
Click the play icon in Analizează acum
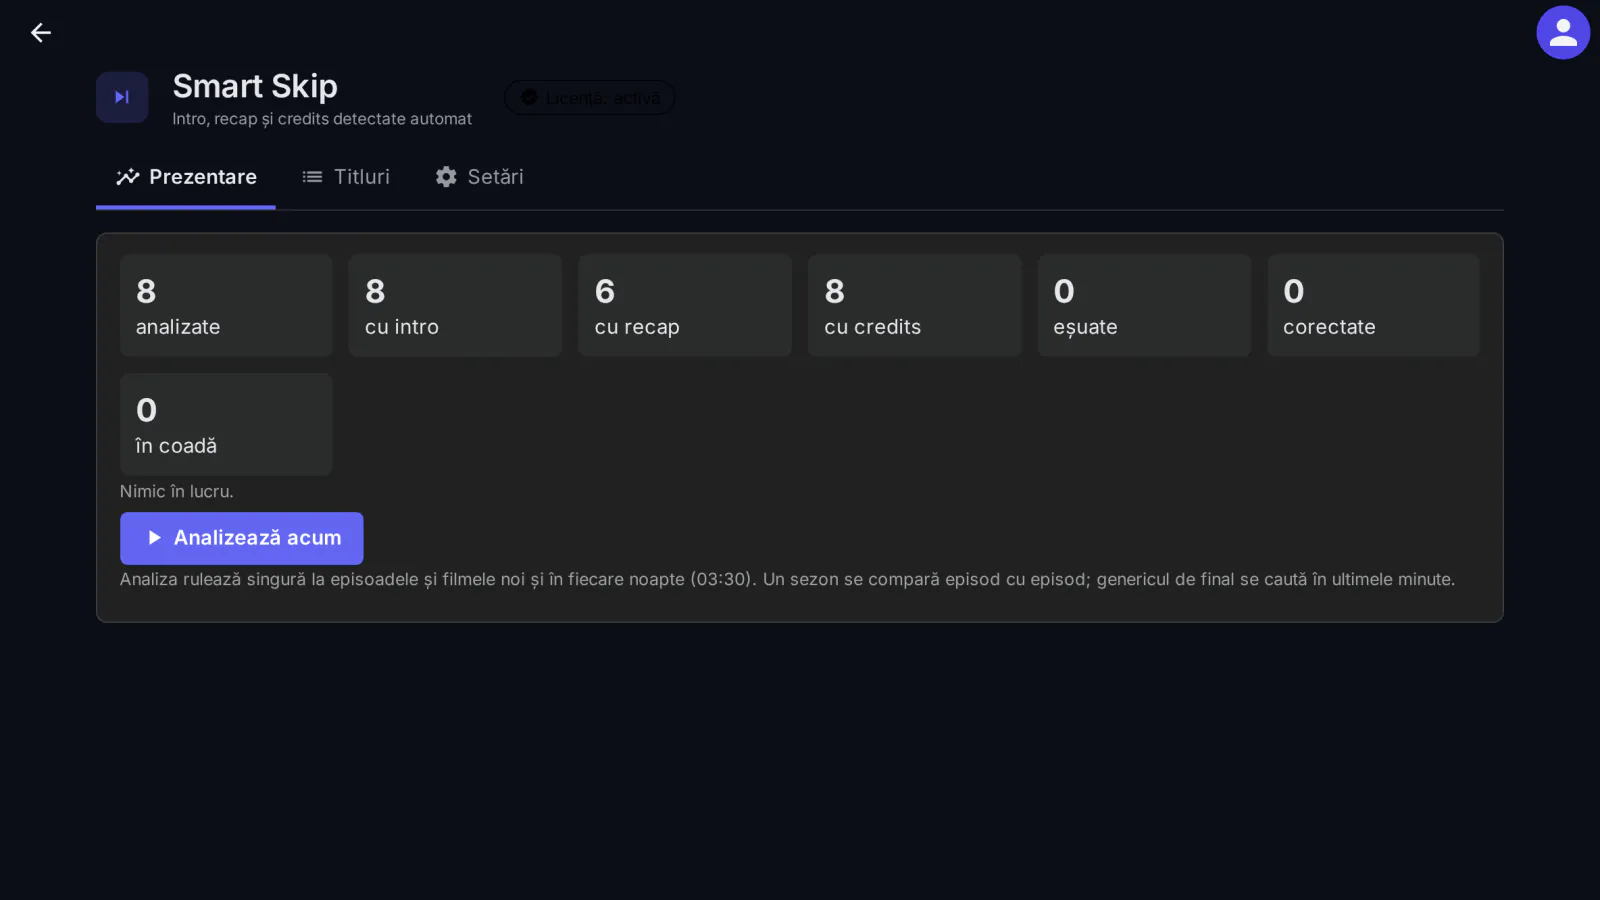coord(154,538)
